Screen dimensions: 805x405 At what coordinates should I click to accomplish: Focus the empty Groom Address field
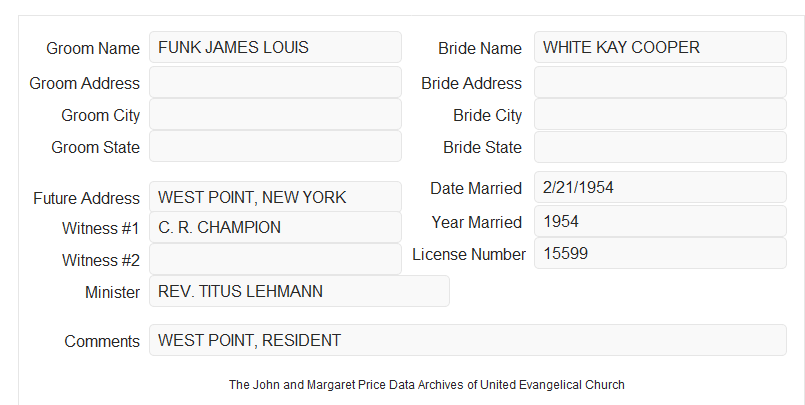(x=275, y=82)
